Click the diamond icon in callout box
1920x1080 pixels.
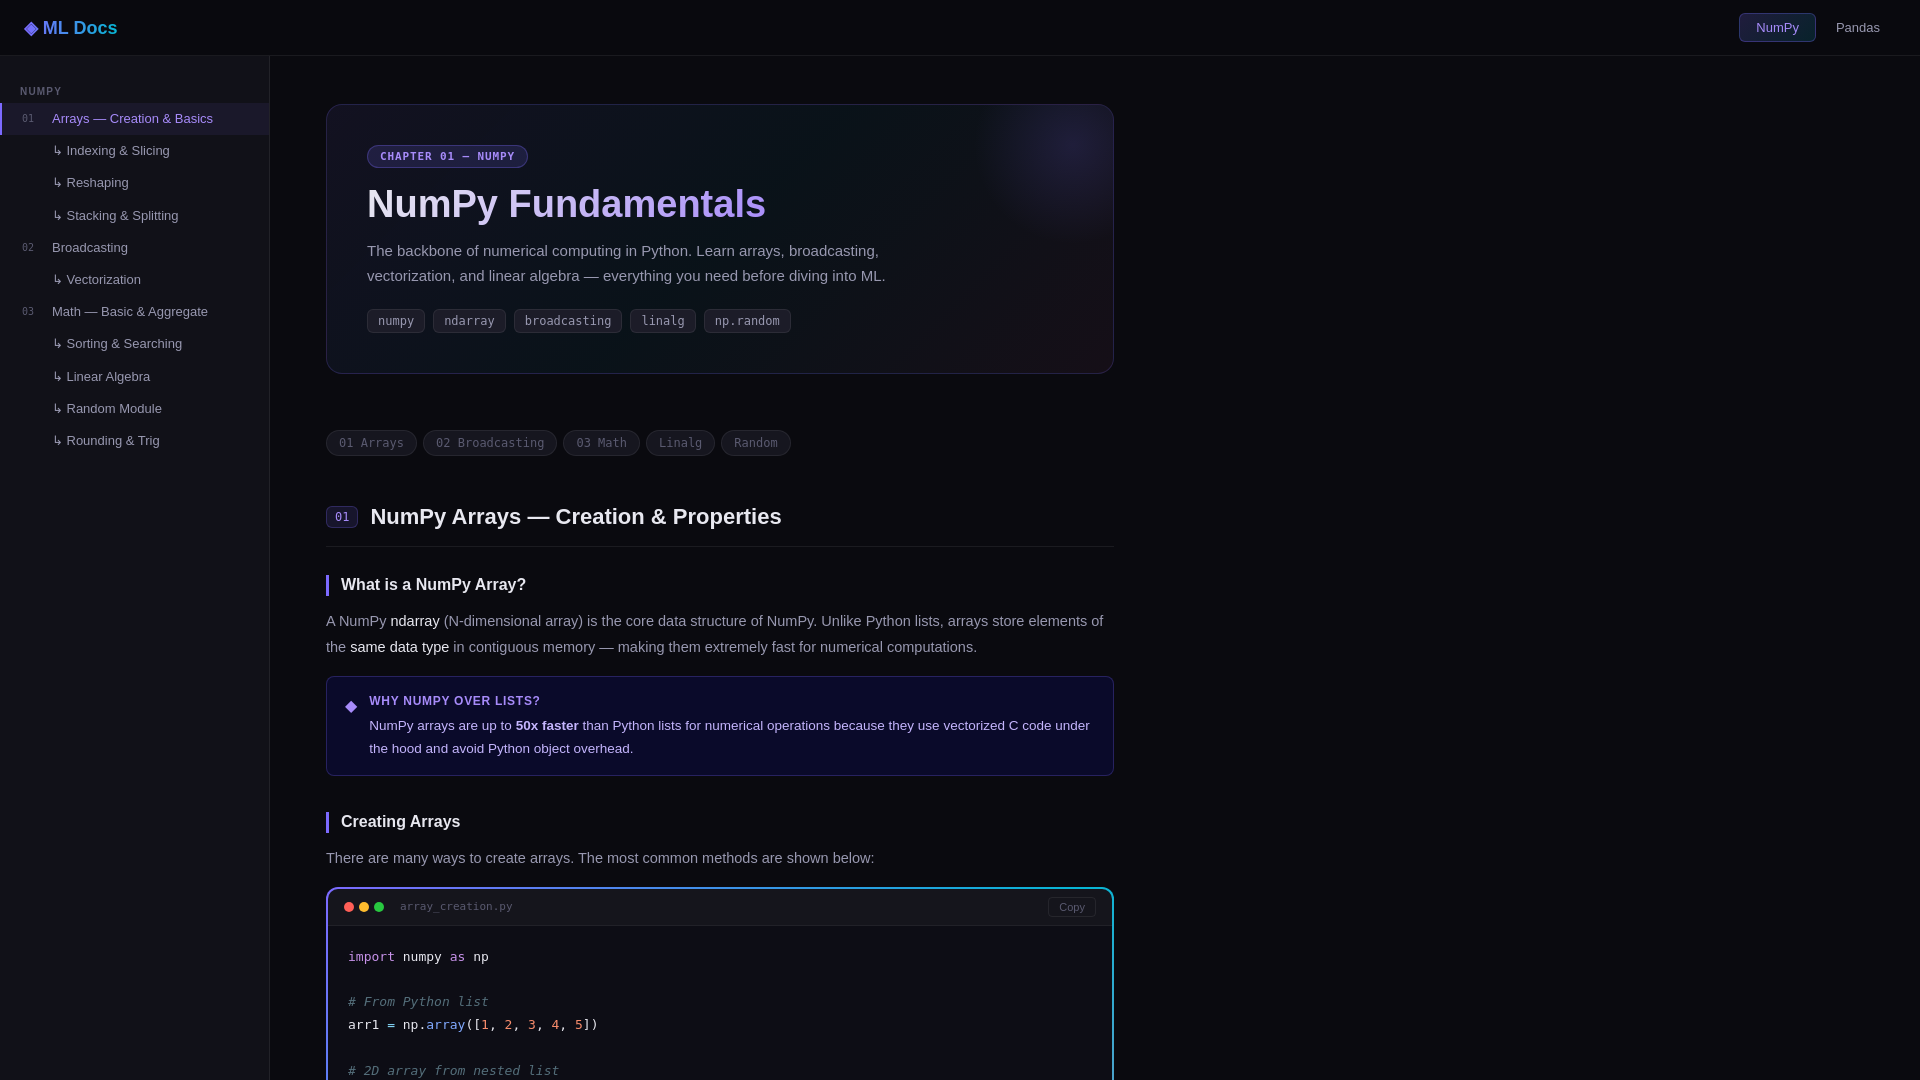(x=351, y=707)
